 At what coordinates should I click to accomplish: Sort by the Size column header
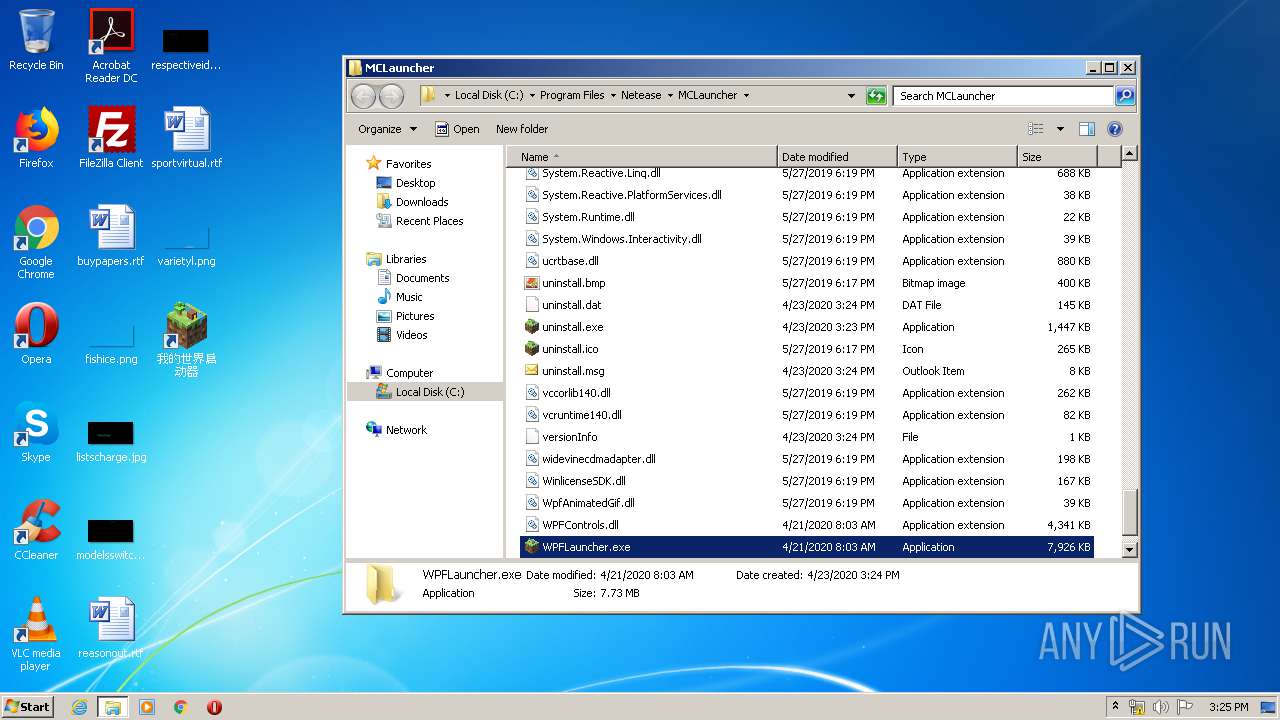coord(1057,157)
